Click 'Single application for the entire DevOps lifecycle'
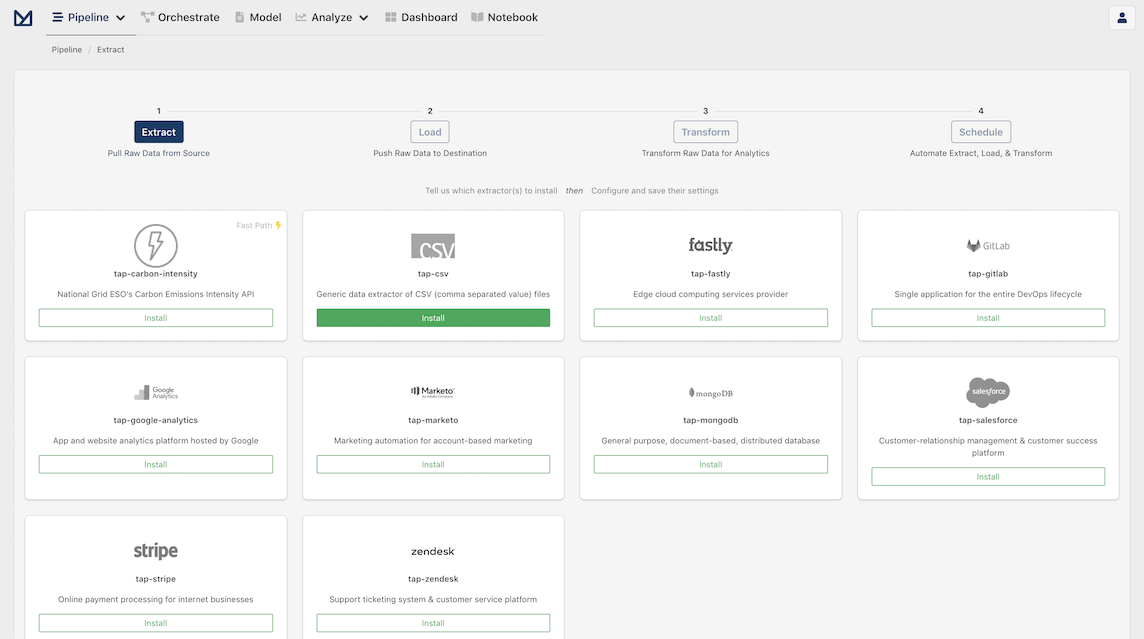Viewport: 1144px width, 639px height. pyautogui.click(x=988, y=295)
